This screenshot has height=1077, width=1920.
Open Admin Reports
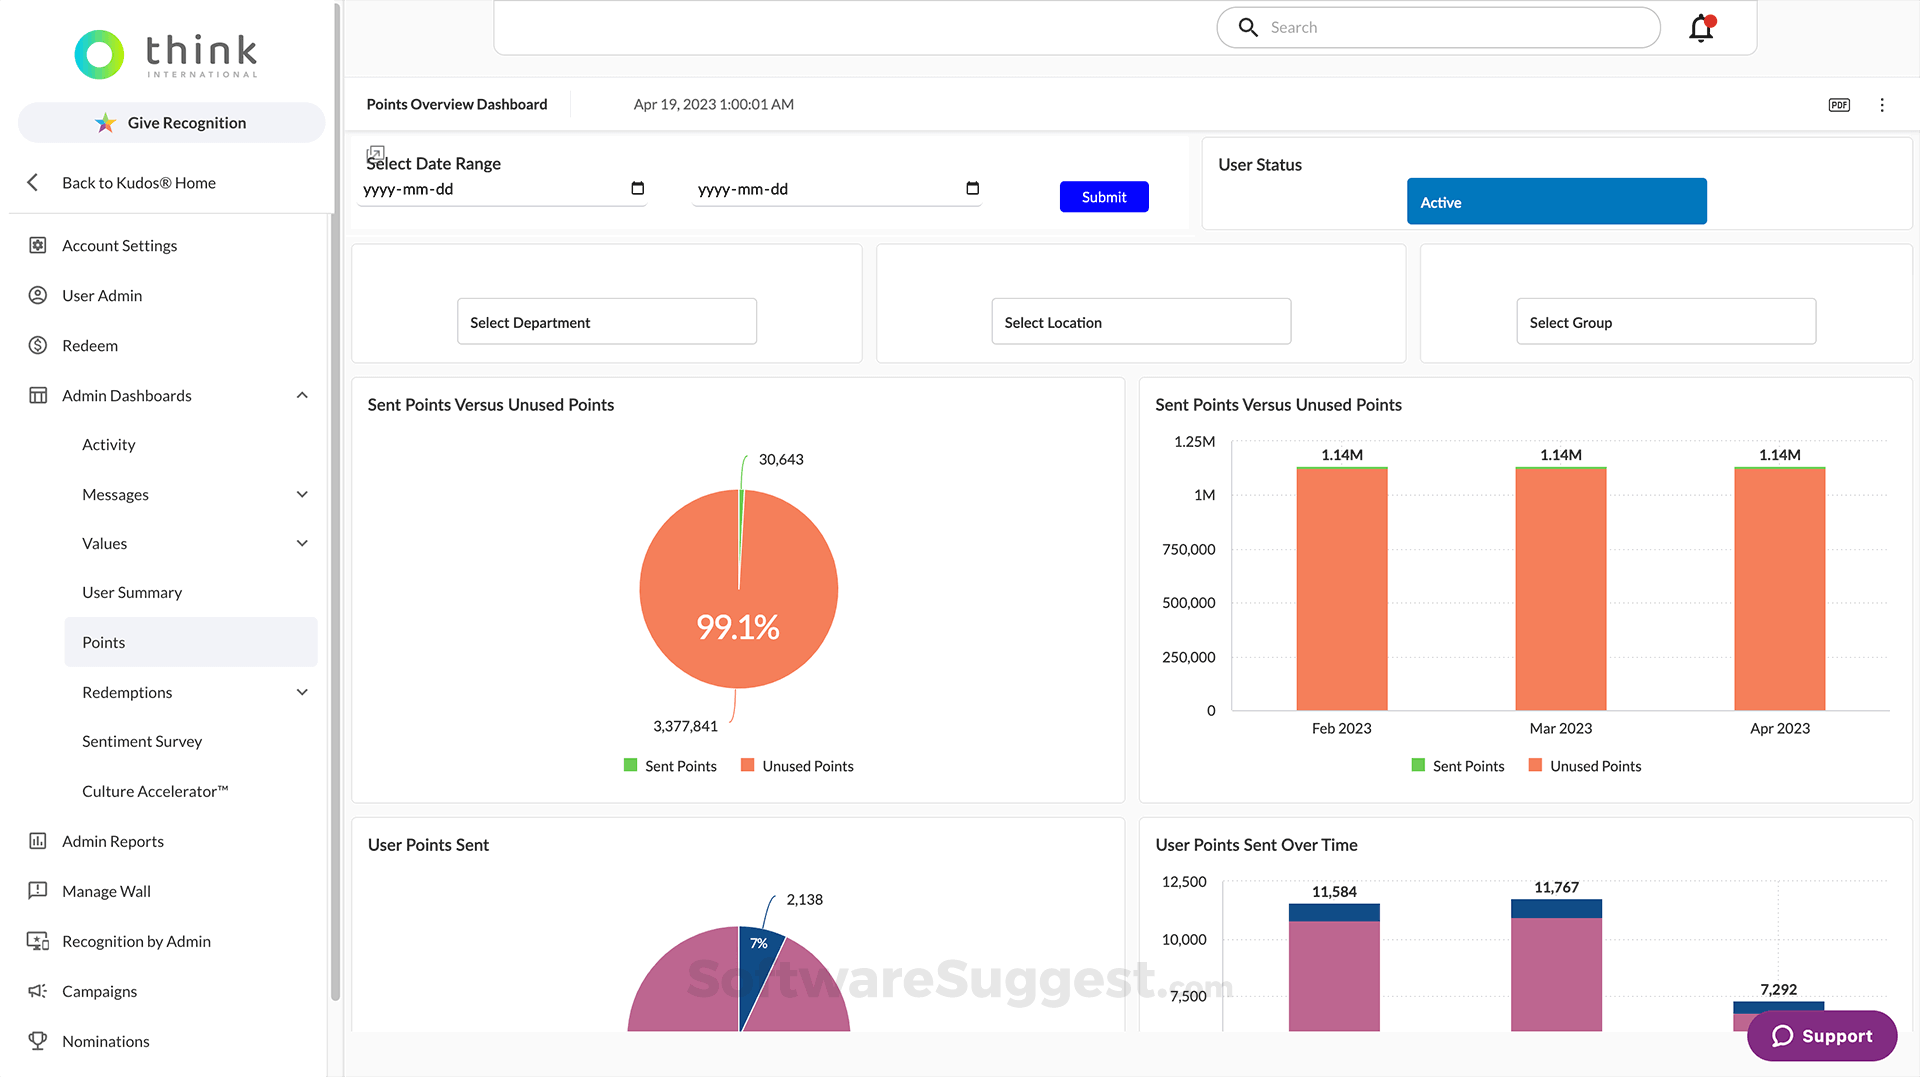coord(112,841)
